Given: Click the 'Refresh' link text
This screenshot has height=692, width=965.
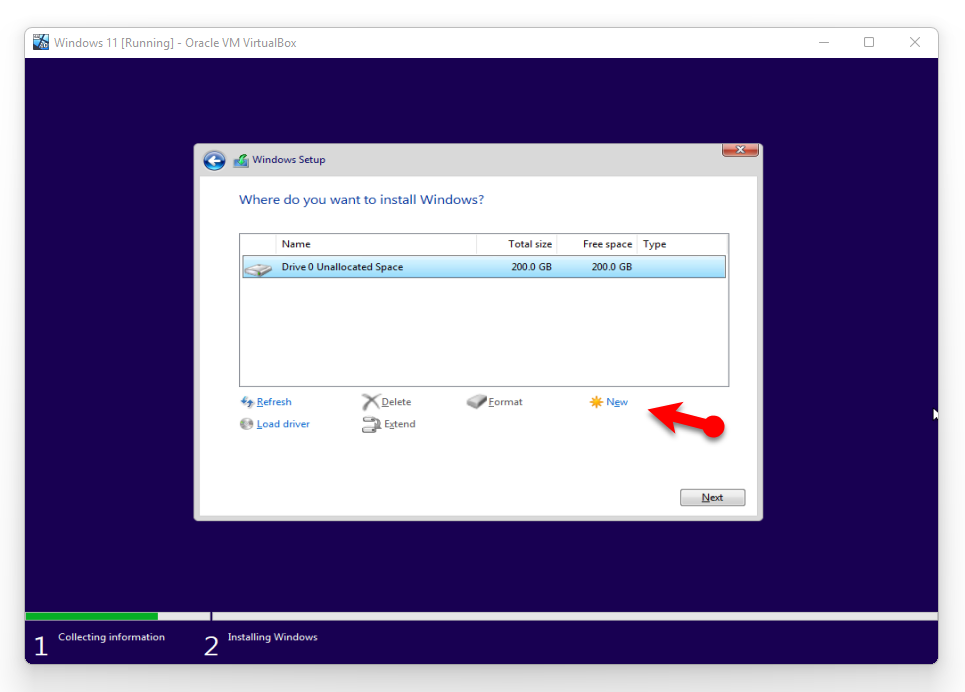Looking at the screenshot, I should click(x=274, y=402).
